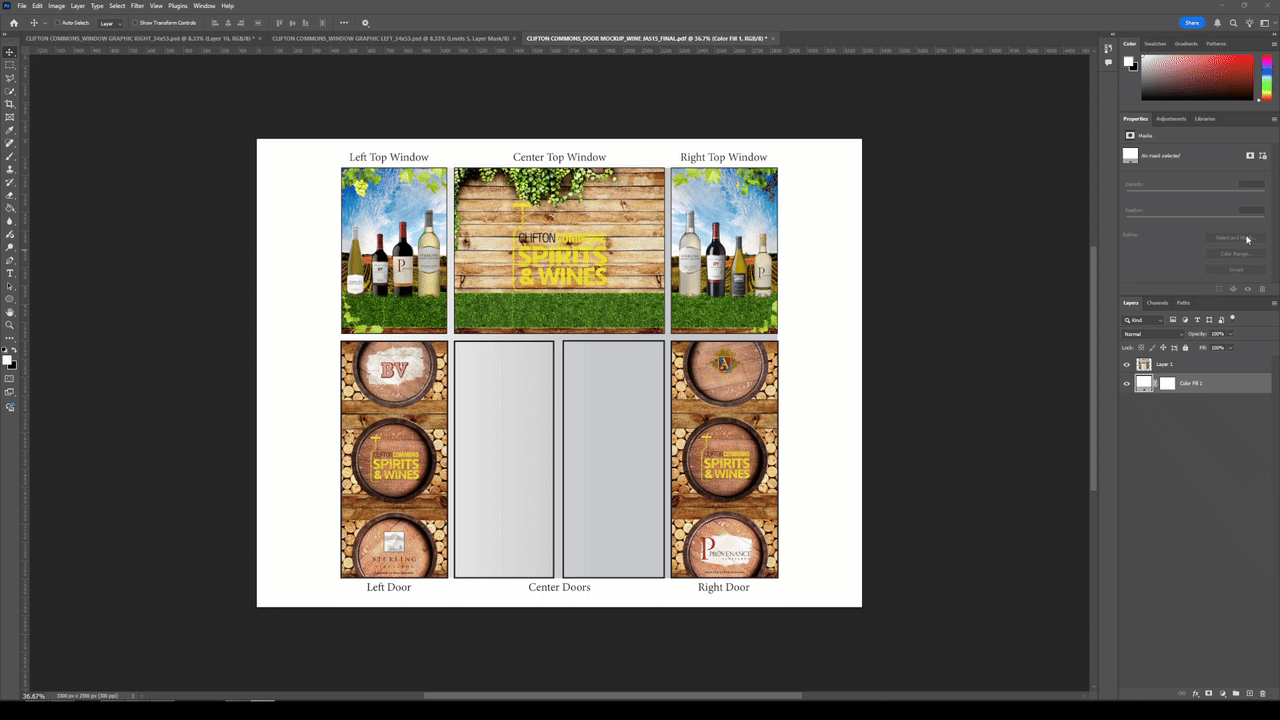Toggle lock transparent pixels

click(1141, 348)
